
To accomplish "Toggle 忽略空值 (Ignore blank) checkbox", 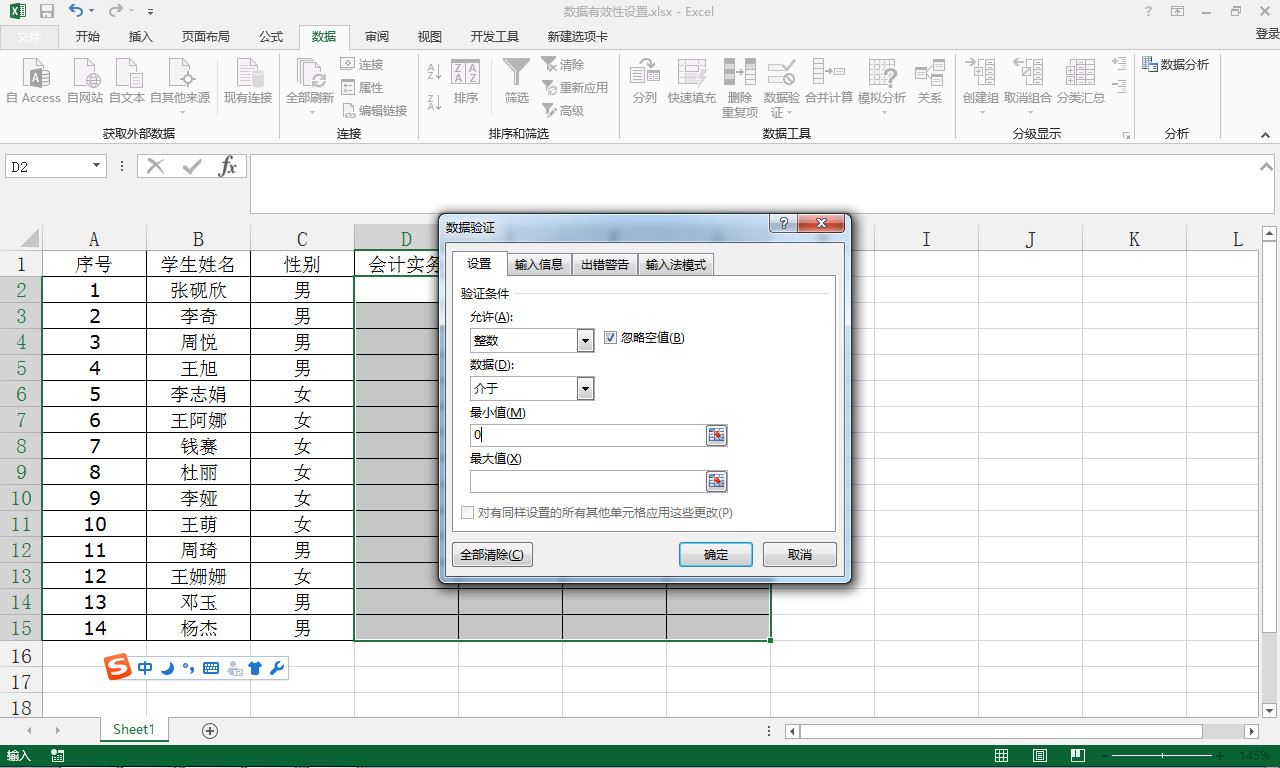I will coord(611,338).
